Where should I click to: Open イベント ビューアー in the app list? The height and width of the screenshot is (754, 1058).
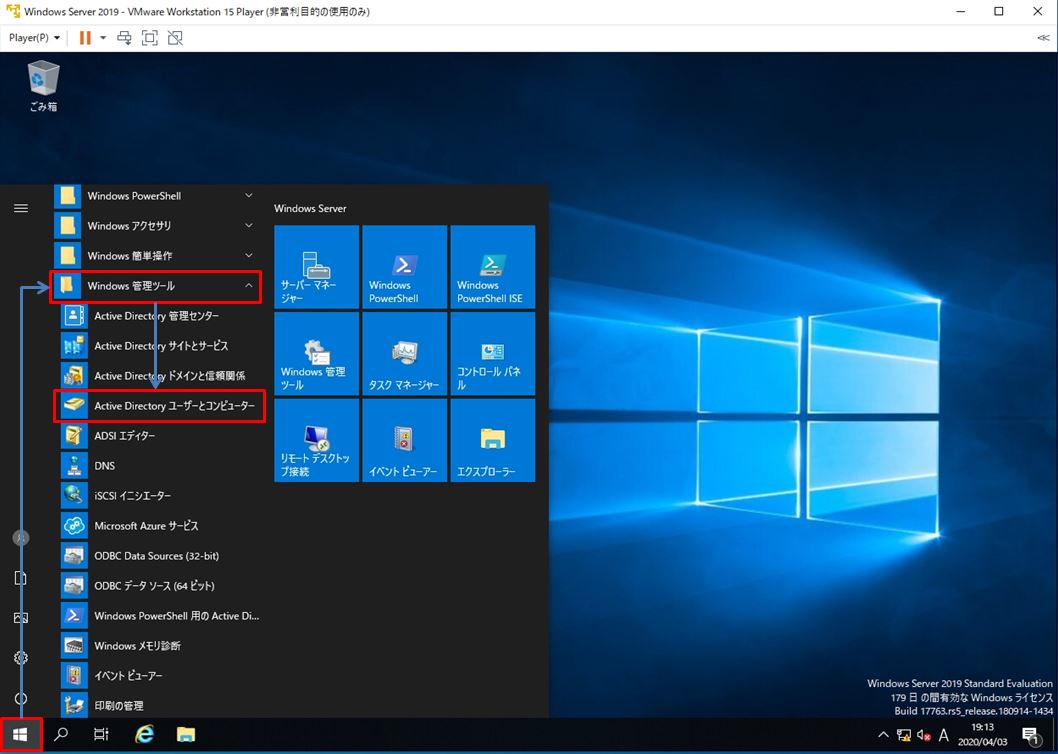click(161, 676)
